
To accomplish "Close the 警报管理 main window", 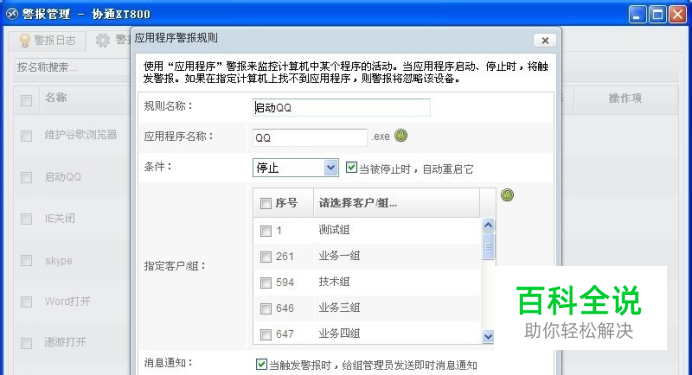I will point(677,14).
